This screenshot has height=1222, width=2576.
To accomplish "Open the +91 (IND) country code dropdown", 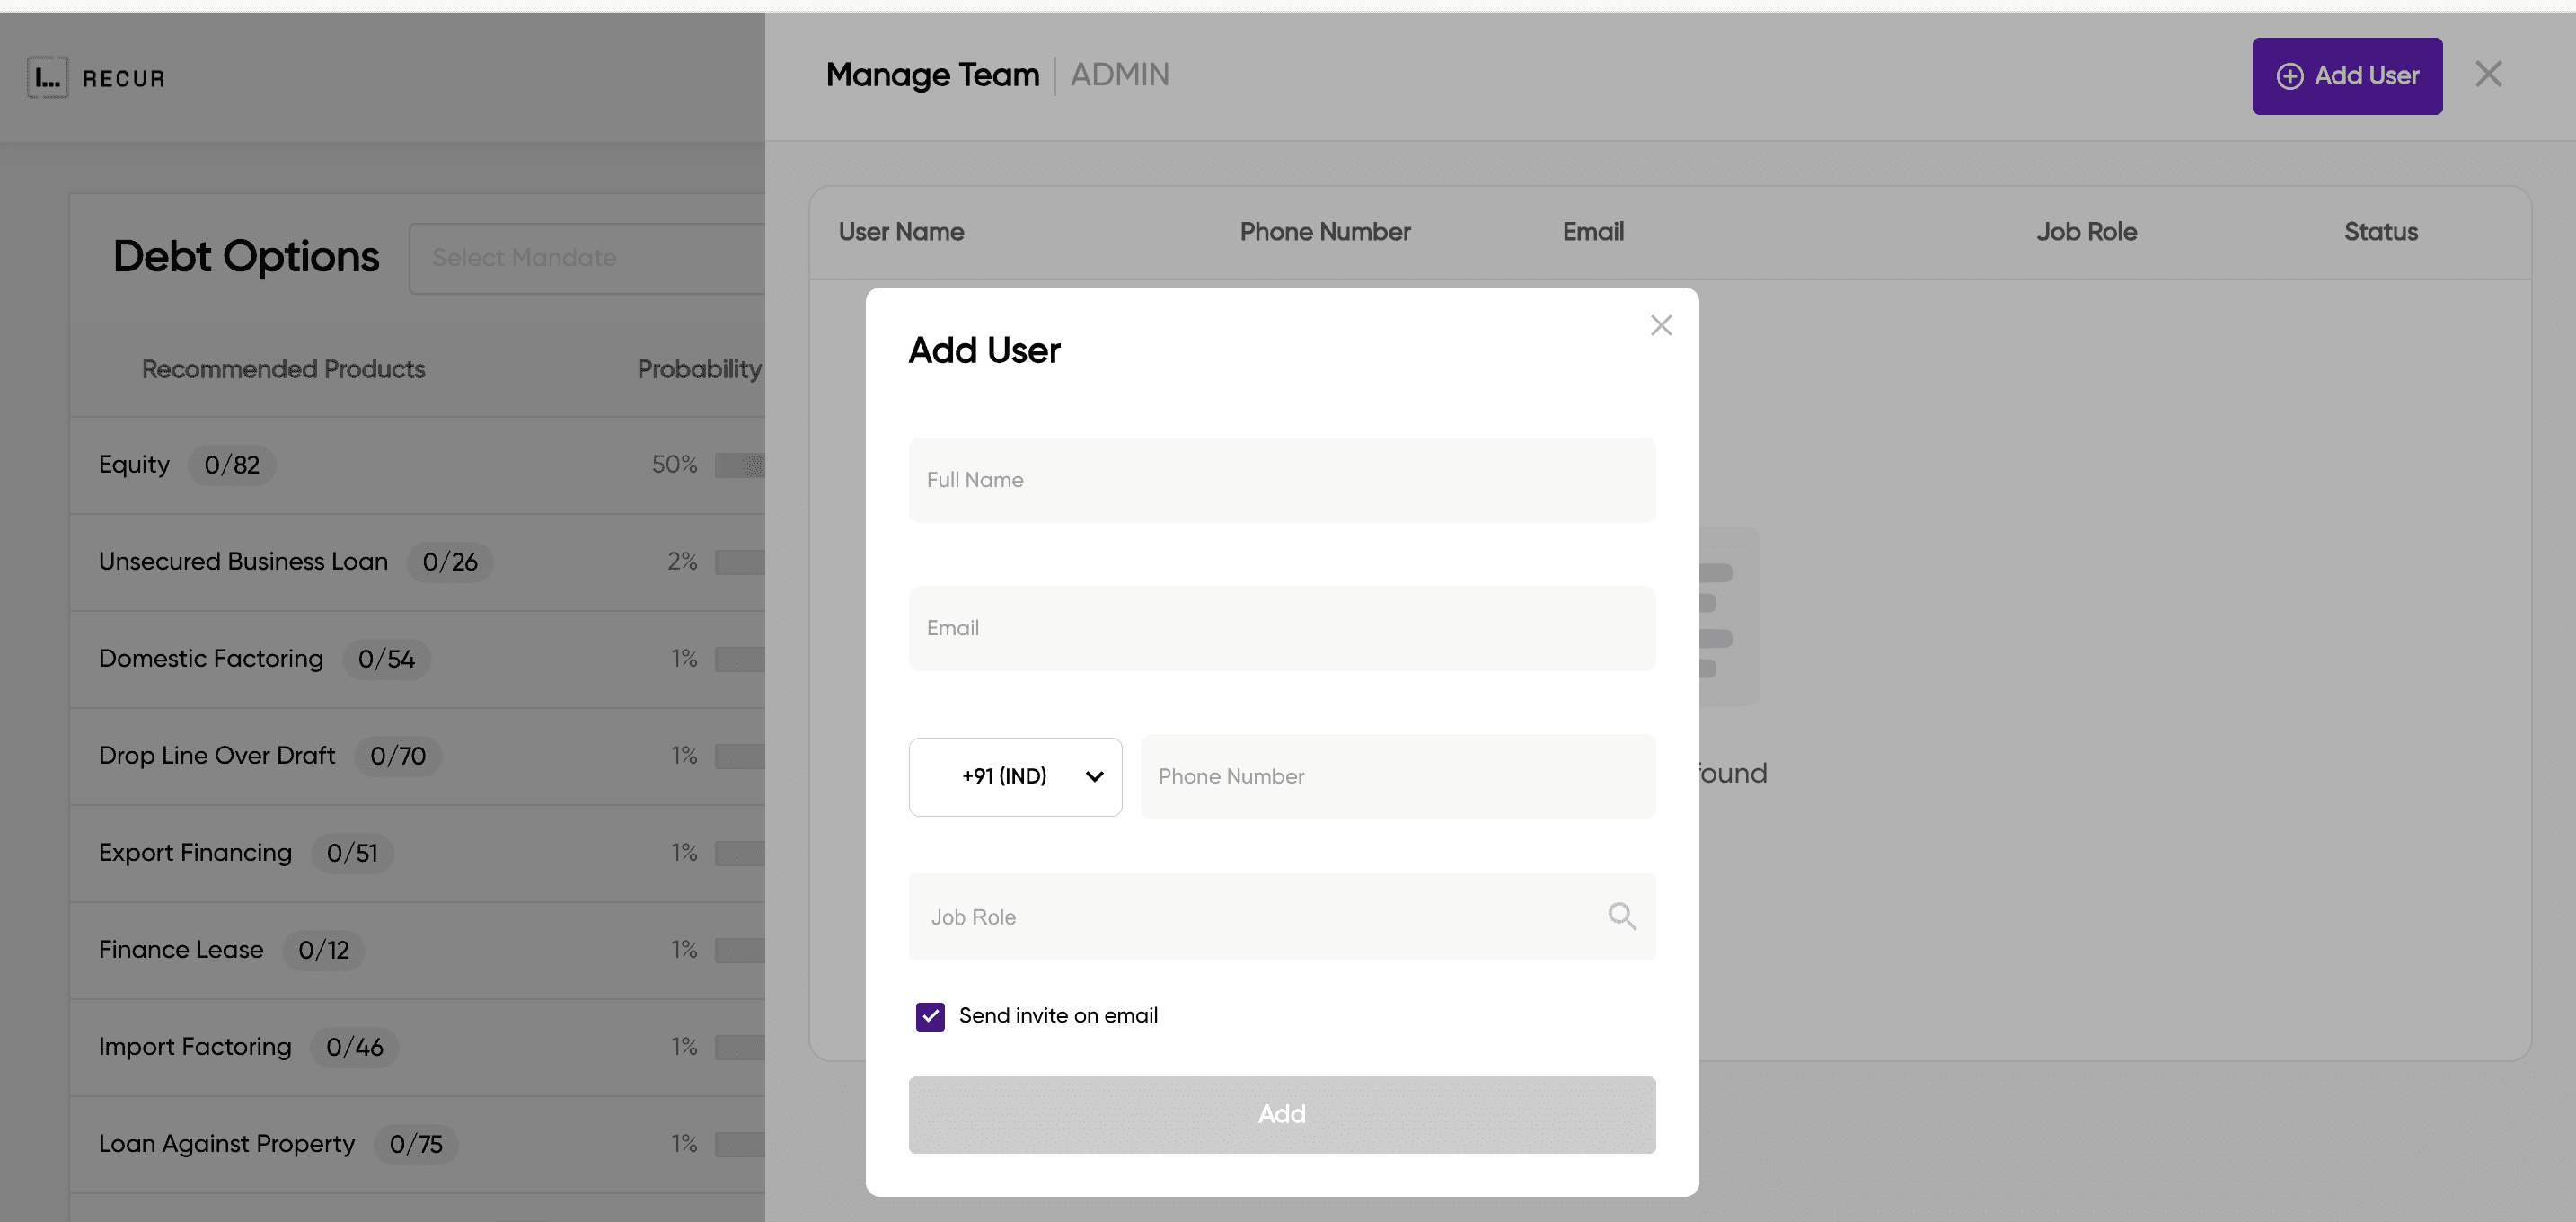I will 1015,777.
